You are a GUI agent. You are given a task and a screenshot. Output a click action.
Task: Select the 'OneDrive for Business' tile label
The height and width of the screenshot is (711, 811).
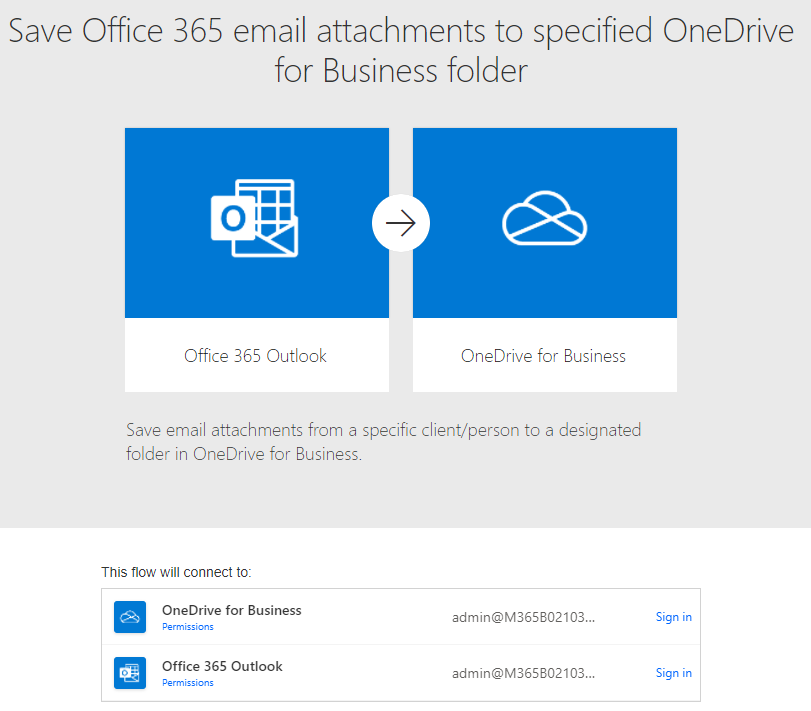pos(543,356)
